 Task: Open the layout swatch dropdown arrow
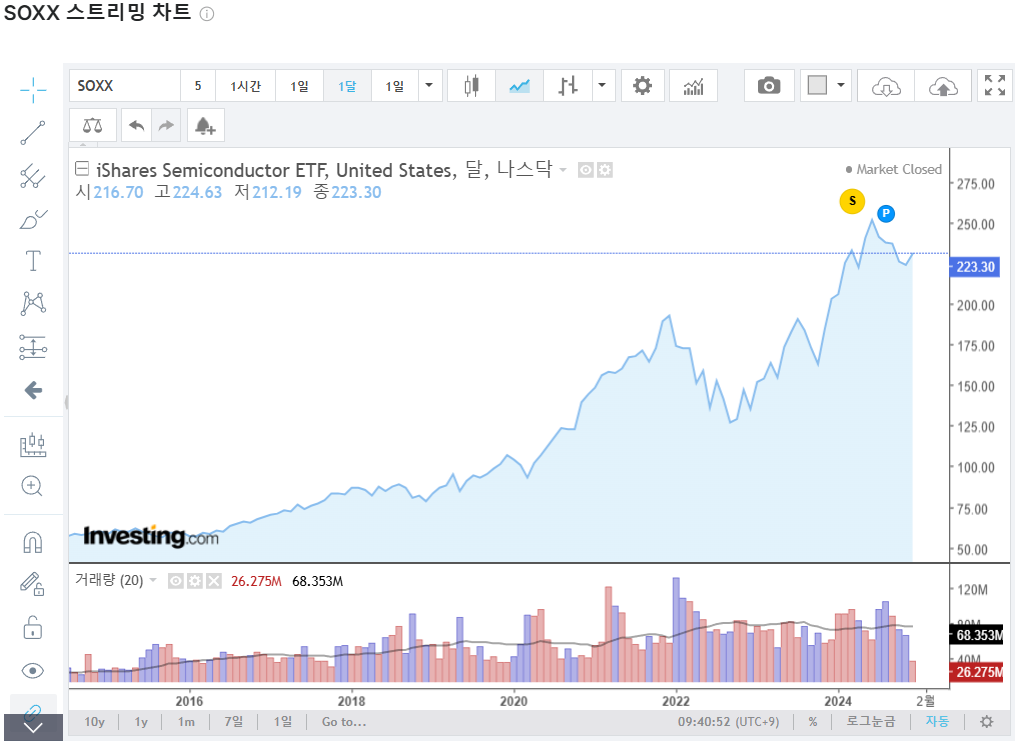click(841, 85)
